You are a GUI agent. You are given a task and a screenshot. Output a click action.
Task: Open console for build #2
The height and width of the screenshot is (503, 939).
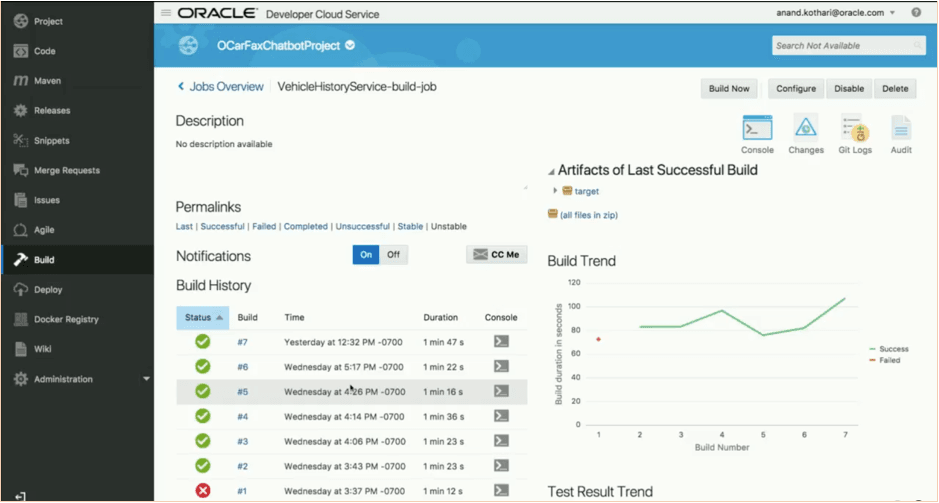[501, 465]
